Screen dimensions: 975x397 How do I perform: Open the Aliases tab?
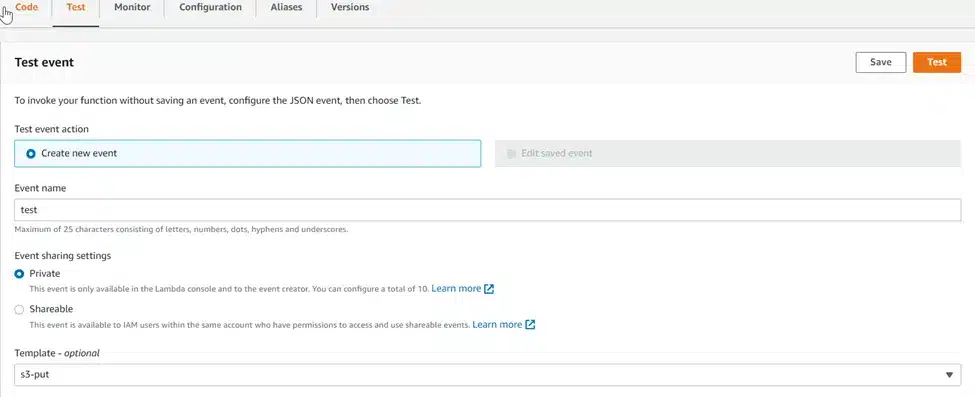tap(286, 7)
